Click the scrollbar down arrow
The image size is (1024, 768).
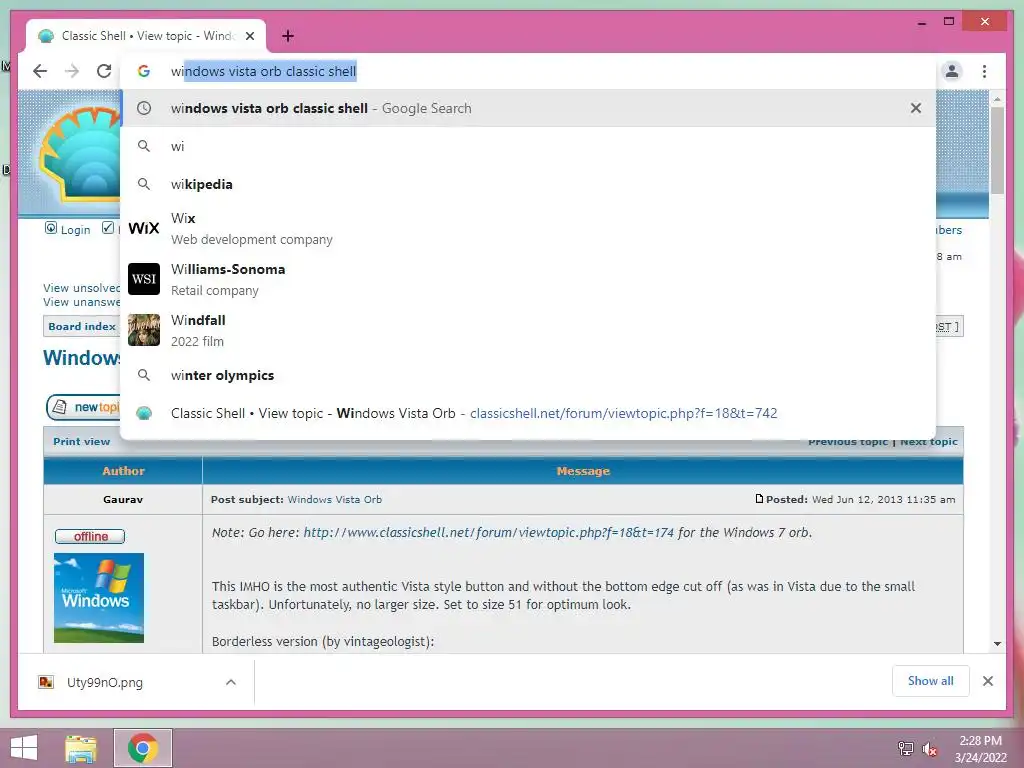[x=997, y=644]
